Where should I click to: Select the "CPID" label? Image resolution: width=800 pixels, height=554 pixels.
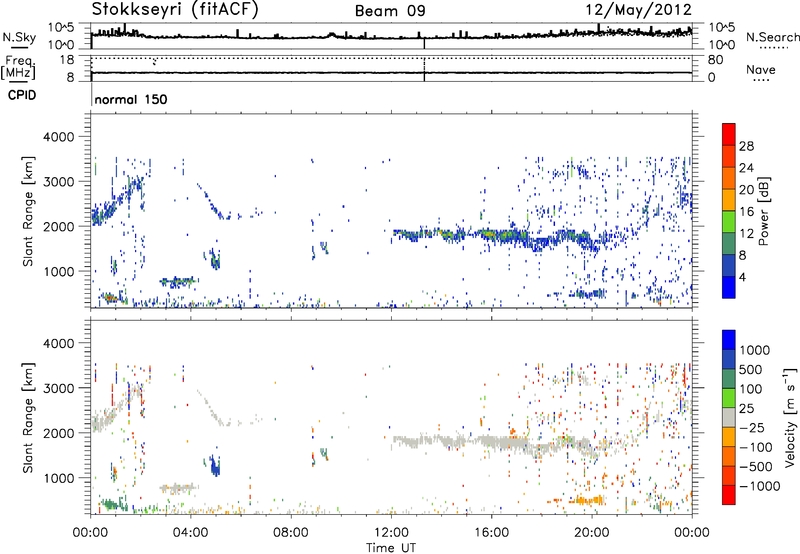[x=22, y=95]
